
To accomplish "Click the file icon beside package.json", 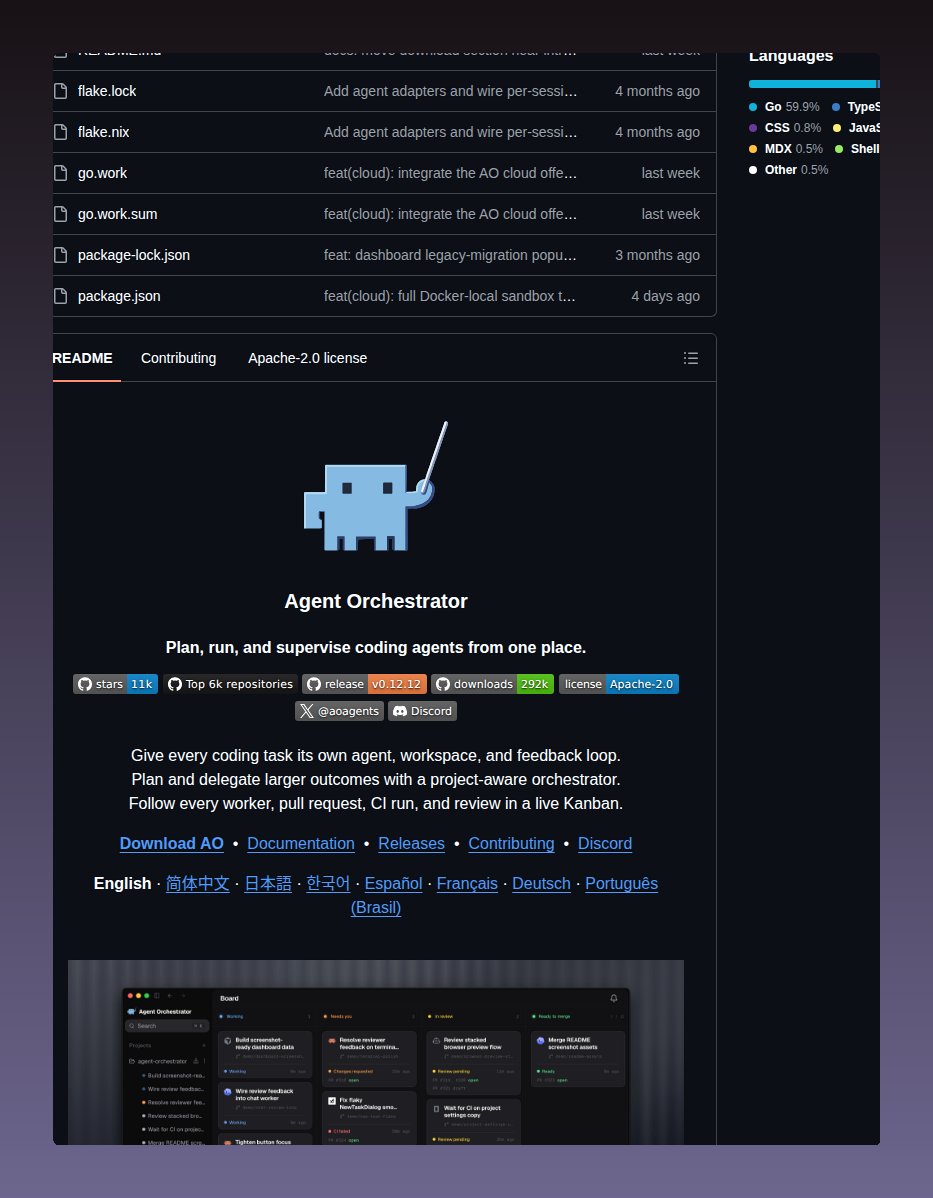I will (x=60, y=296).
